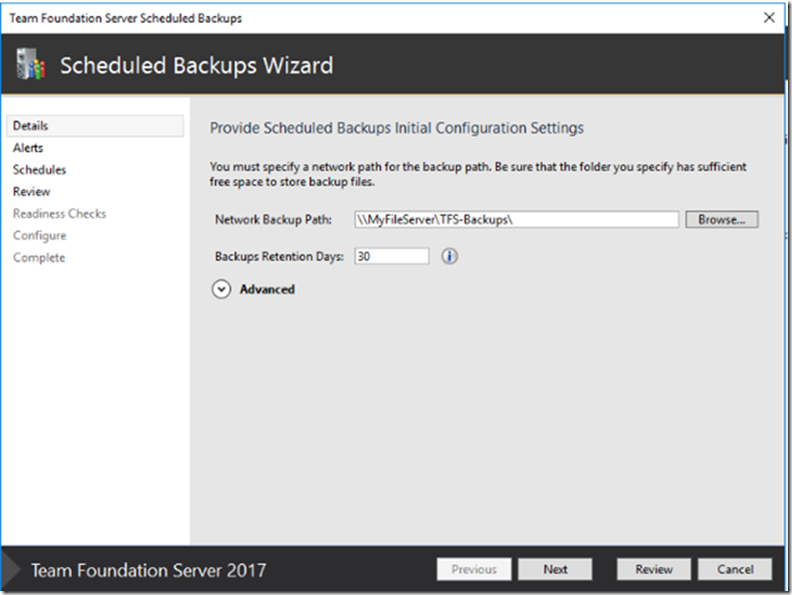Screen dimensions: 792x595
Task: Click the Team Foundation Server 2017 footer label
Action: click(x=148, y=570)
